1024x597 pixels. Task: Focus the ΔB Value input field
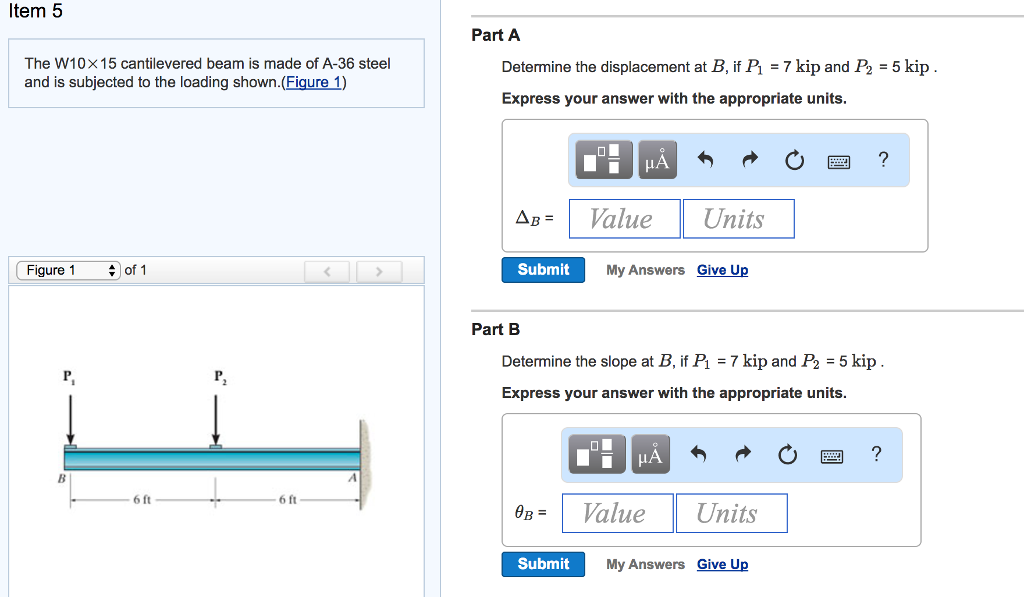[624, 219]
